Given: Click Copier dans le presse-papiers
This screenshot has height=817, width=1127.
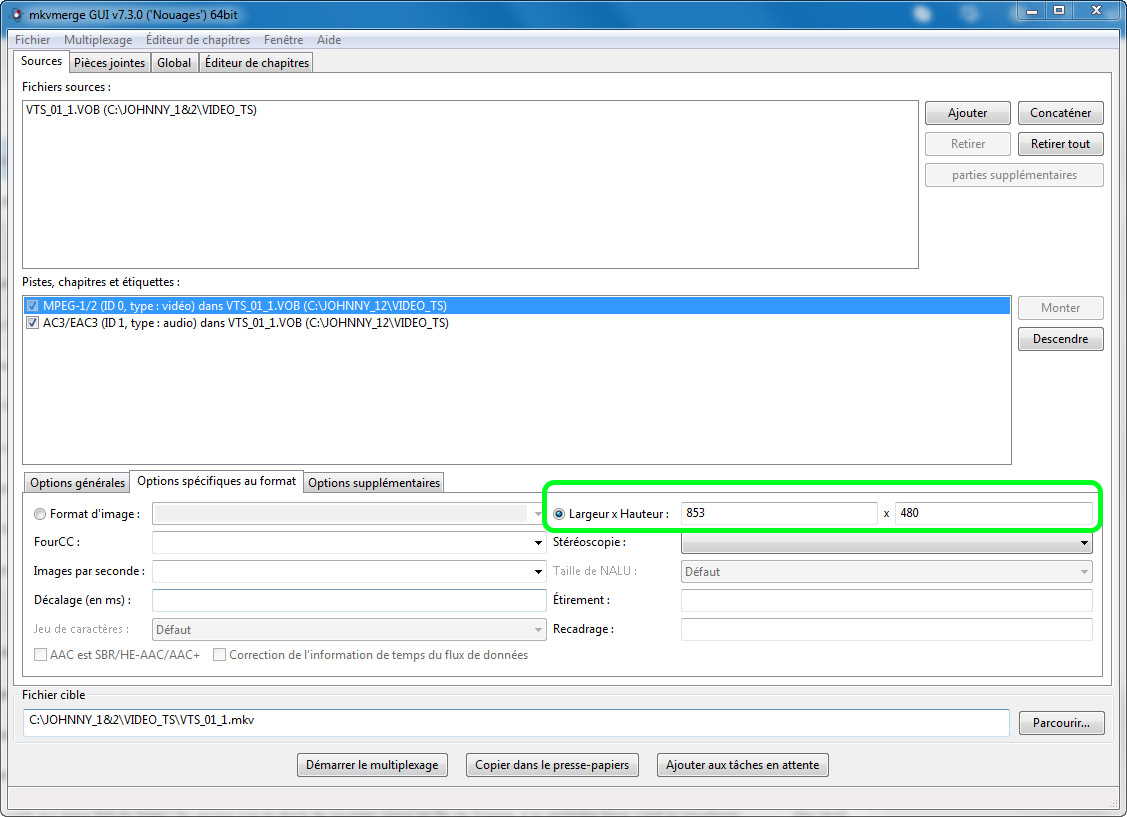Looking at the screenshot, I should [x=552, y=765].
